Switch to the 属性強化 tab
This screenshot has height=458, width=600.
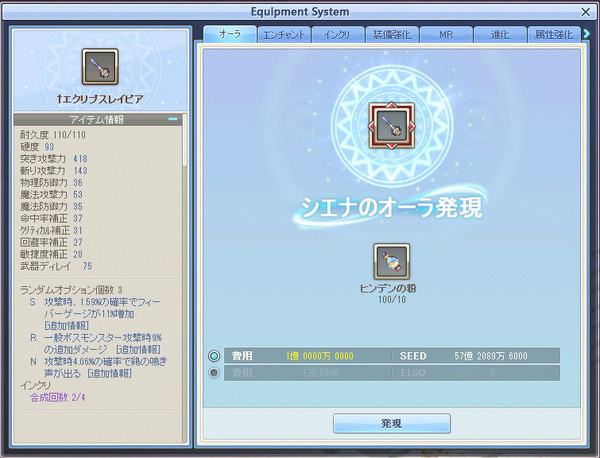coord(553,34)
